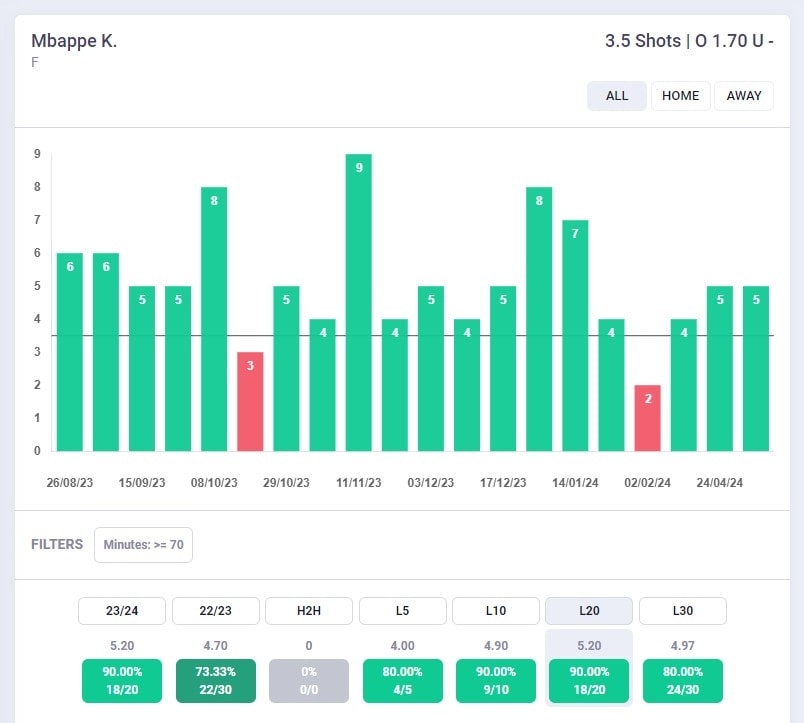Click the 11/11/23 date label
The image size is (804, 723).
pos(358,483)
